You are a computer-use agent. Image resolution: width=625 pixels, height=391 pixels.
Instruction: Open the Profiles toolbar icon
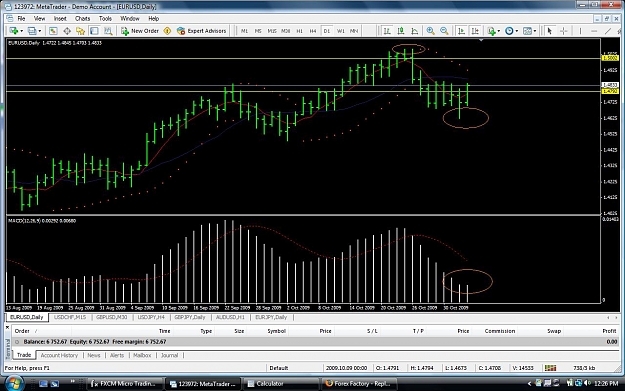32,31
